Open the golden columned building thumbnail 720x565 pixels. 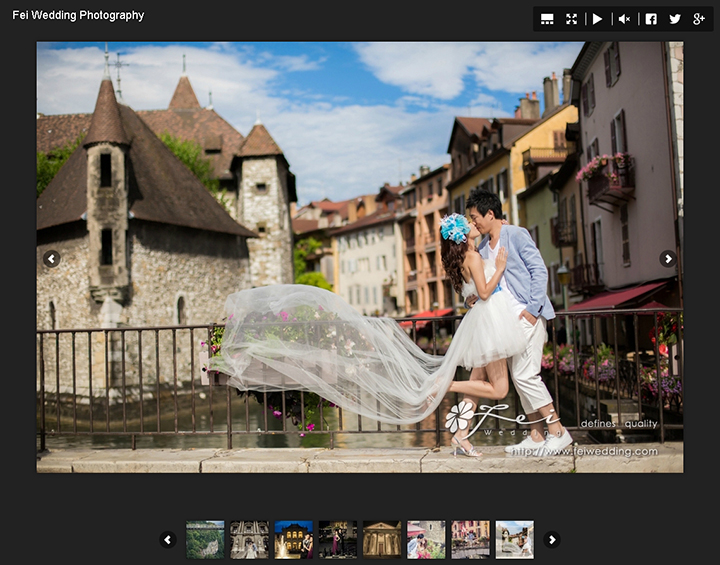[x=382, y=539]
